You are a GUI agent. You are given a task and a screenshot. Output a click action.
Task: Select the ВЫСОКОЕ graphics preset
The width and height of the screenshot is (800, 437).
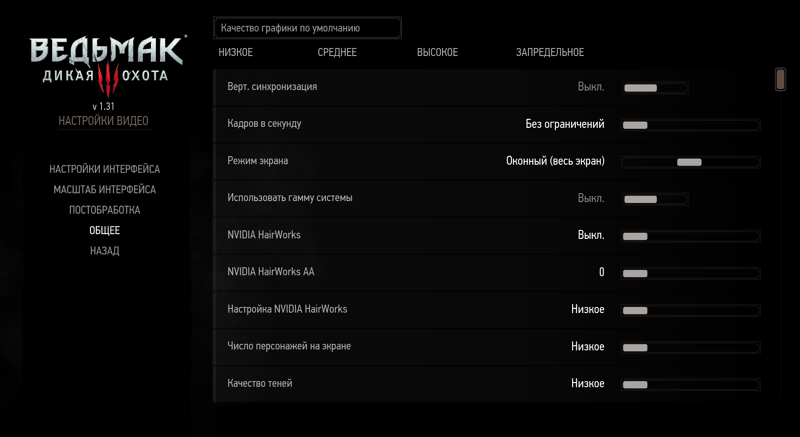437,52
